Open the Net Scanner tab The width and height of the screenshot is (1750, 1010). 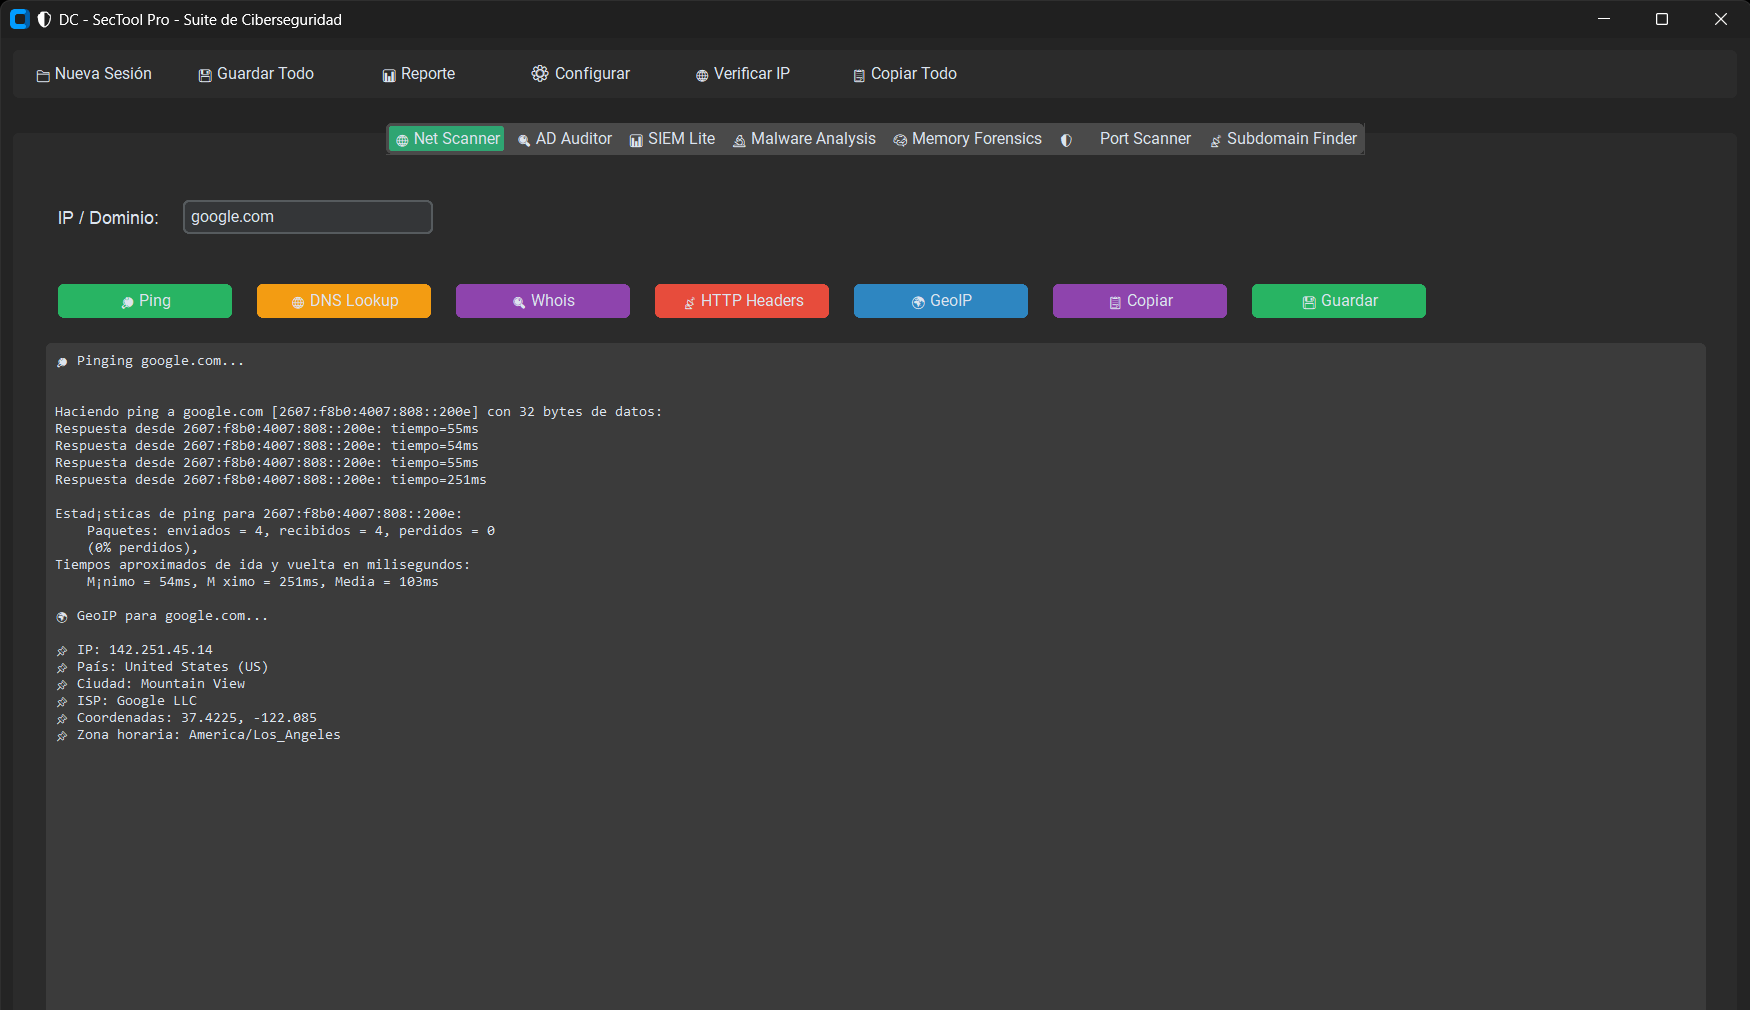click(447, 139)
